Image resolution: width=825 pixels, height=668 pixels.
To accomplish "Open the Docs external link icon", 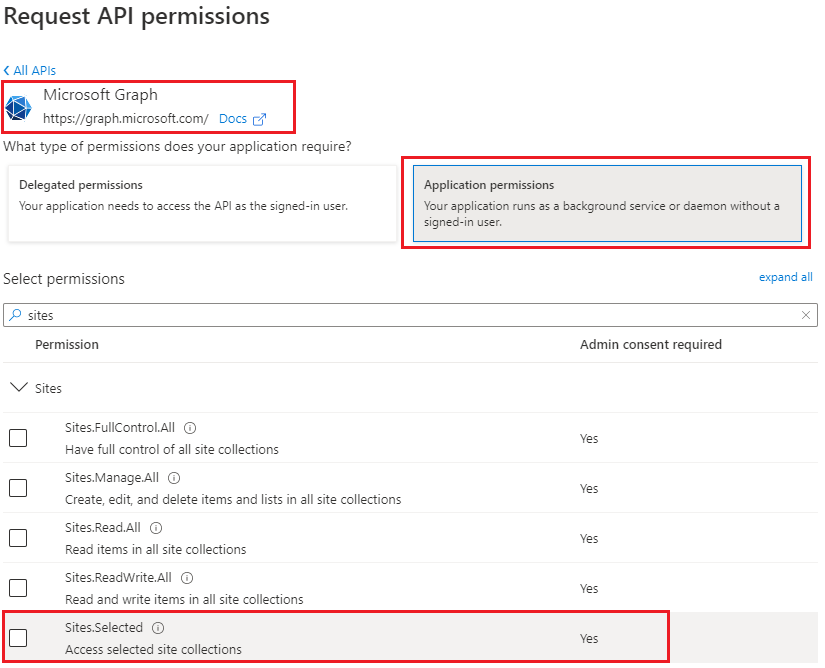I will 259,119.
